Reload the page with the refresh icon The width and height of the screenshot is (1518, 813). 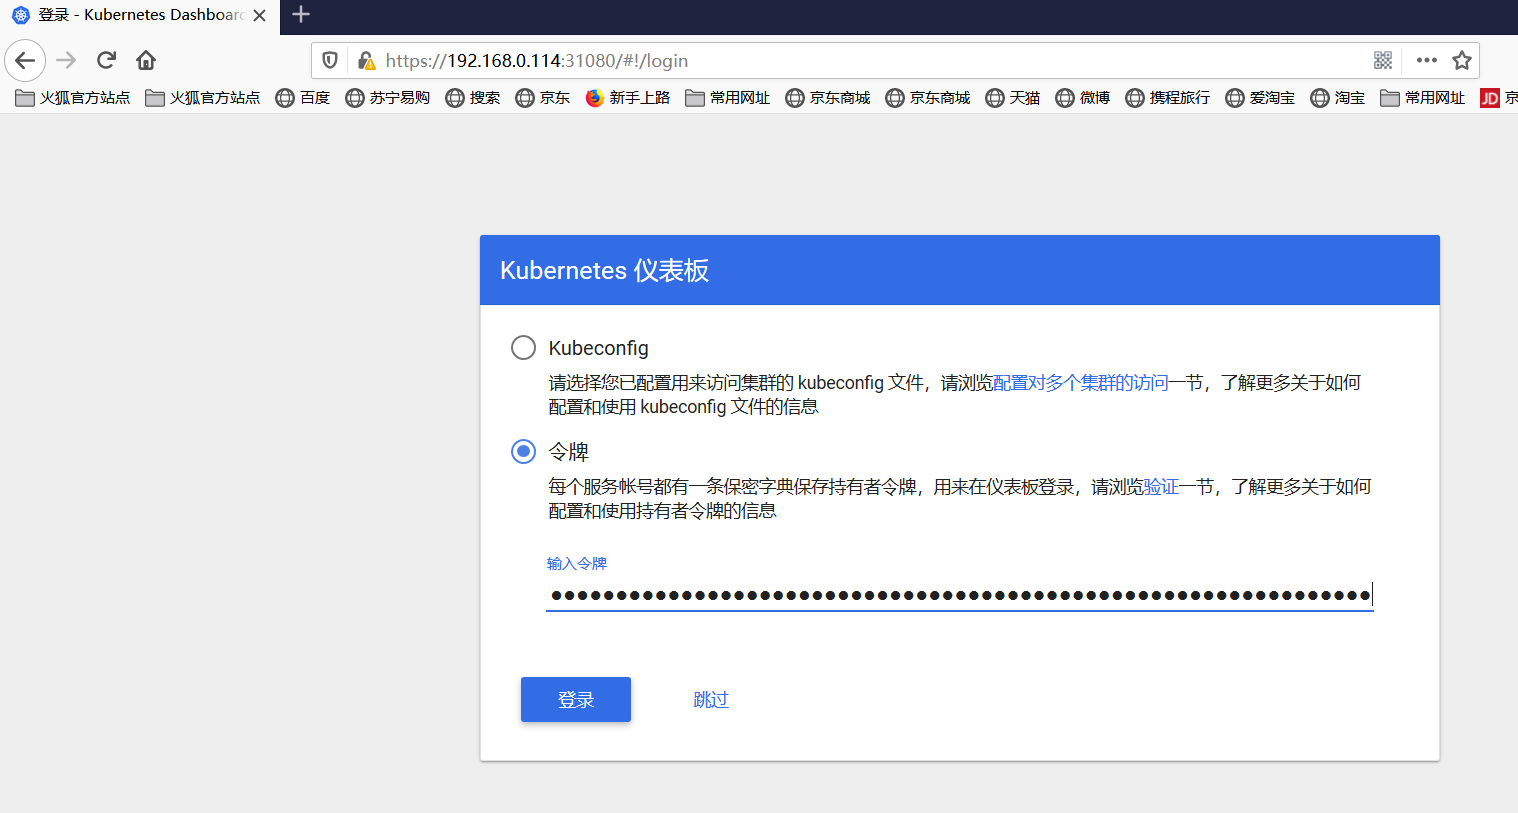click(x=106, y=61)
